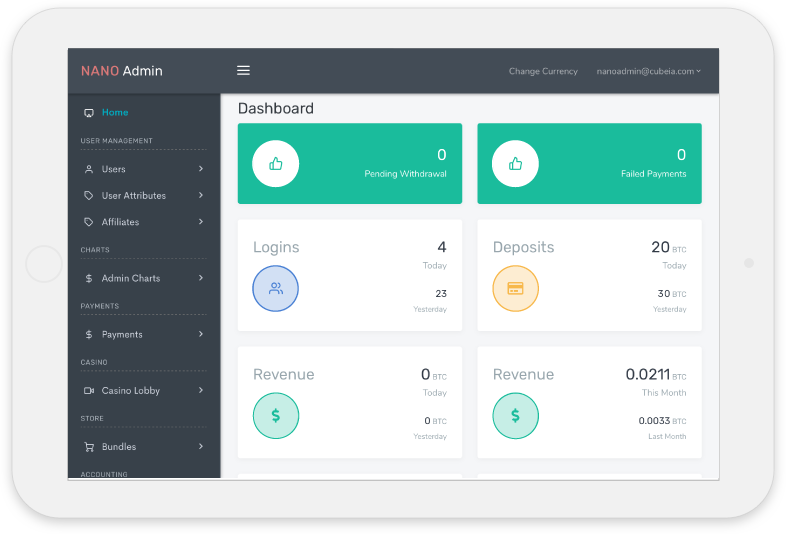
Task: Click the Revenue This Month dollar icon
Action: coord(515,416)
